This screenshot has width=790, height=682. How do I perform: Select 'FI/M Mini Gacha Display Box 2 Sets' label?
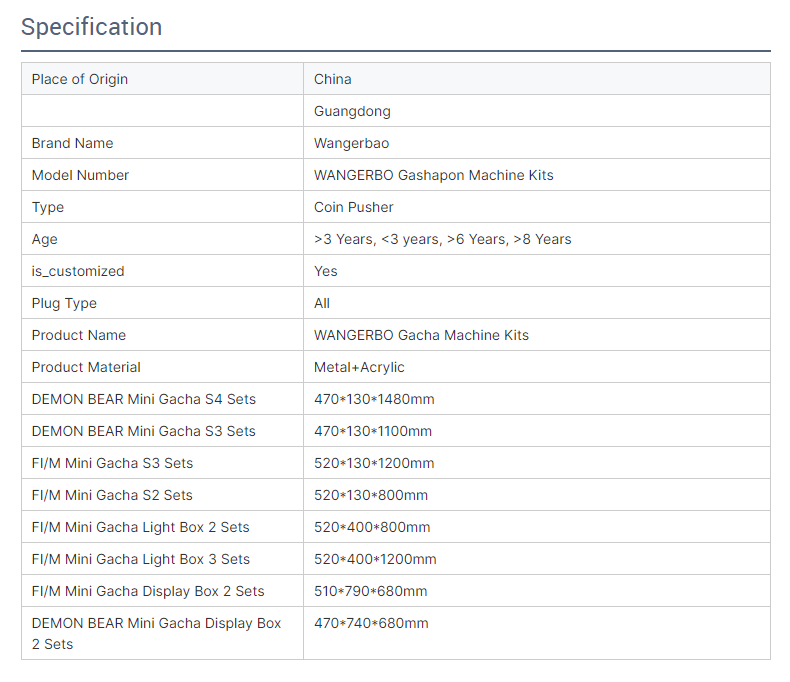pyautogui.click(x=148, y=591)
